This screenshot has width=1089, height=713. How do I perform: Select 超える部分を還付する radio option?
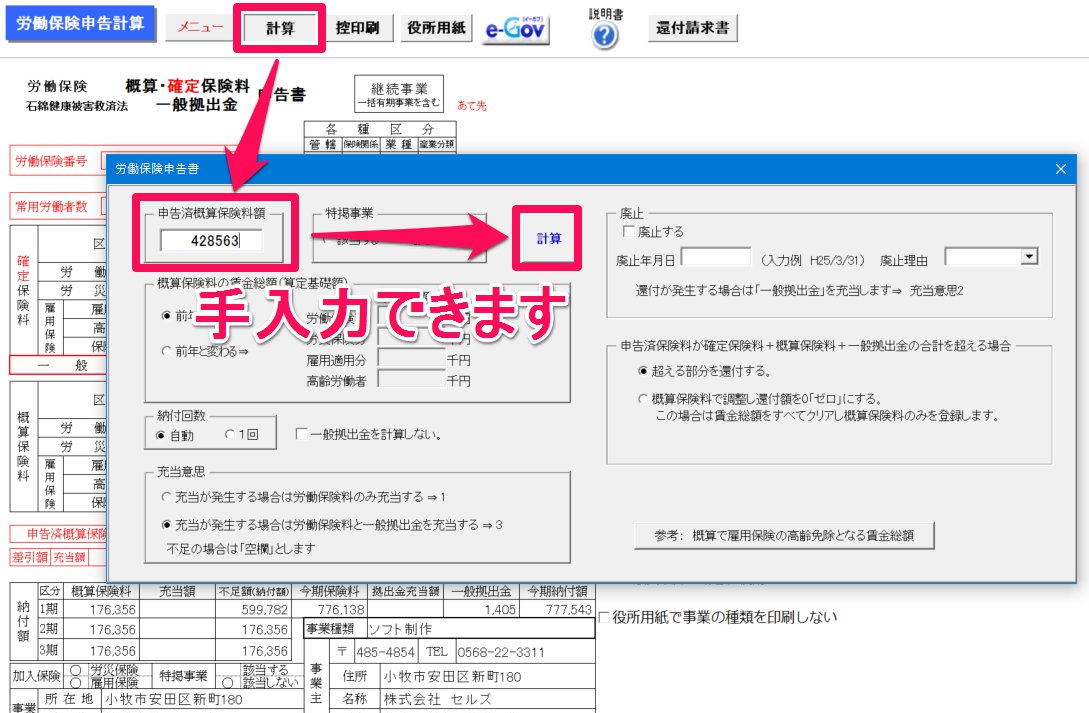point(643,370)
